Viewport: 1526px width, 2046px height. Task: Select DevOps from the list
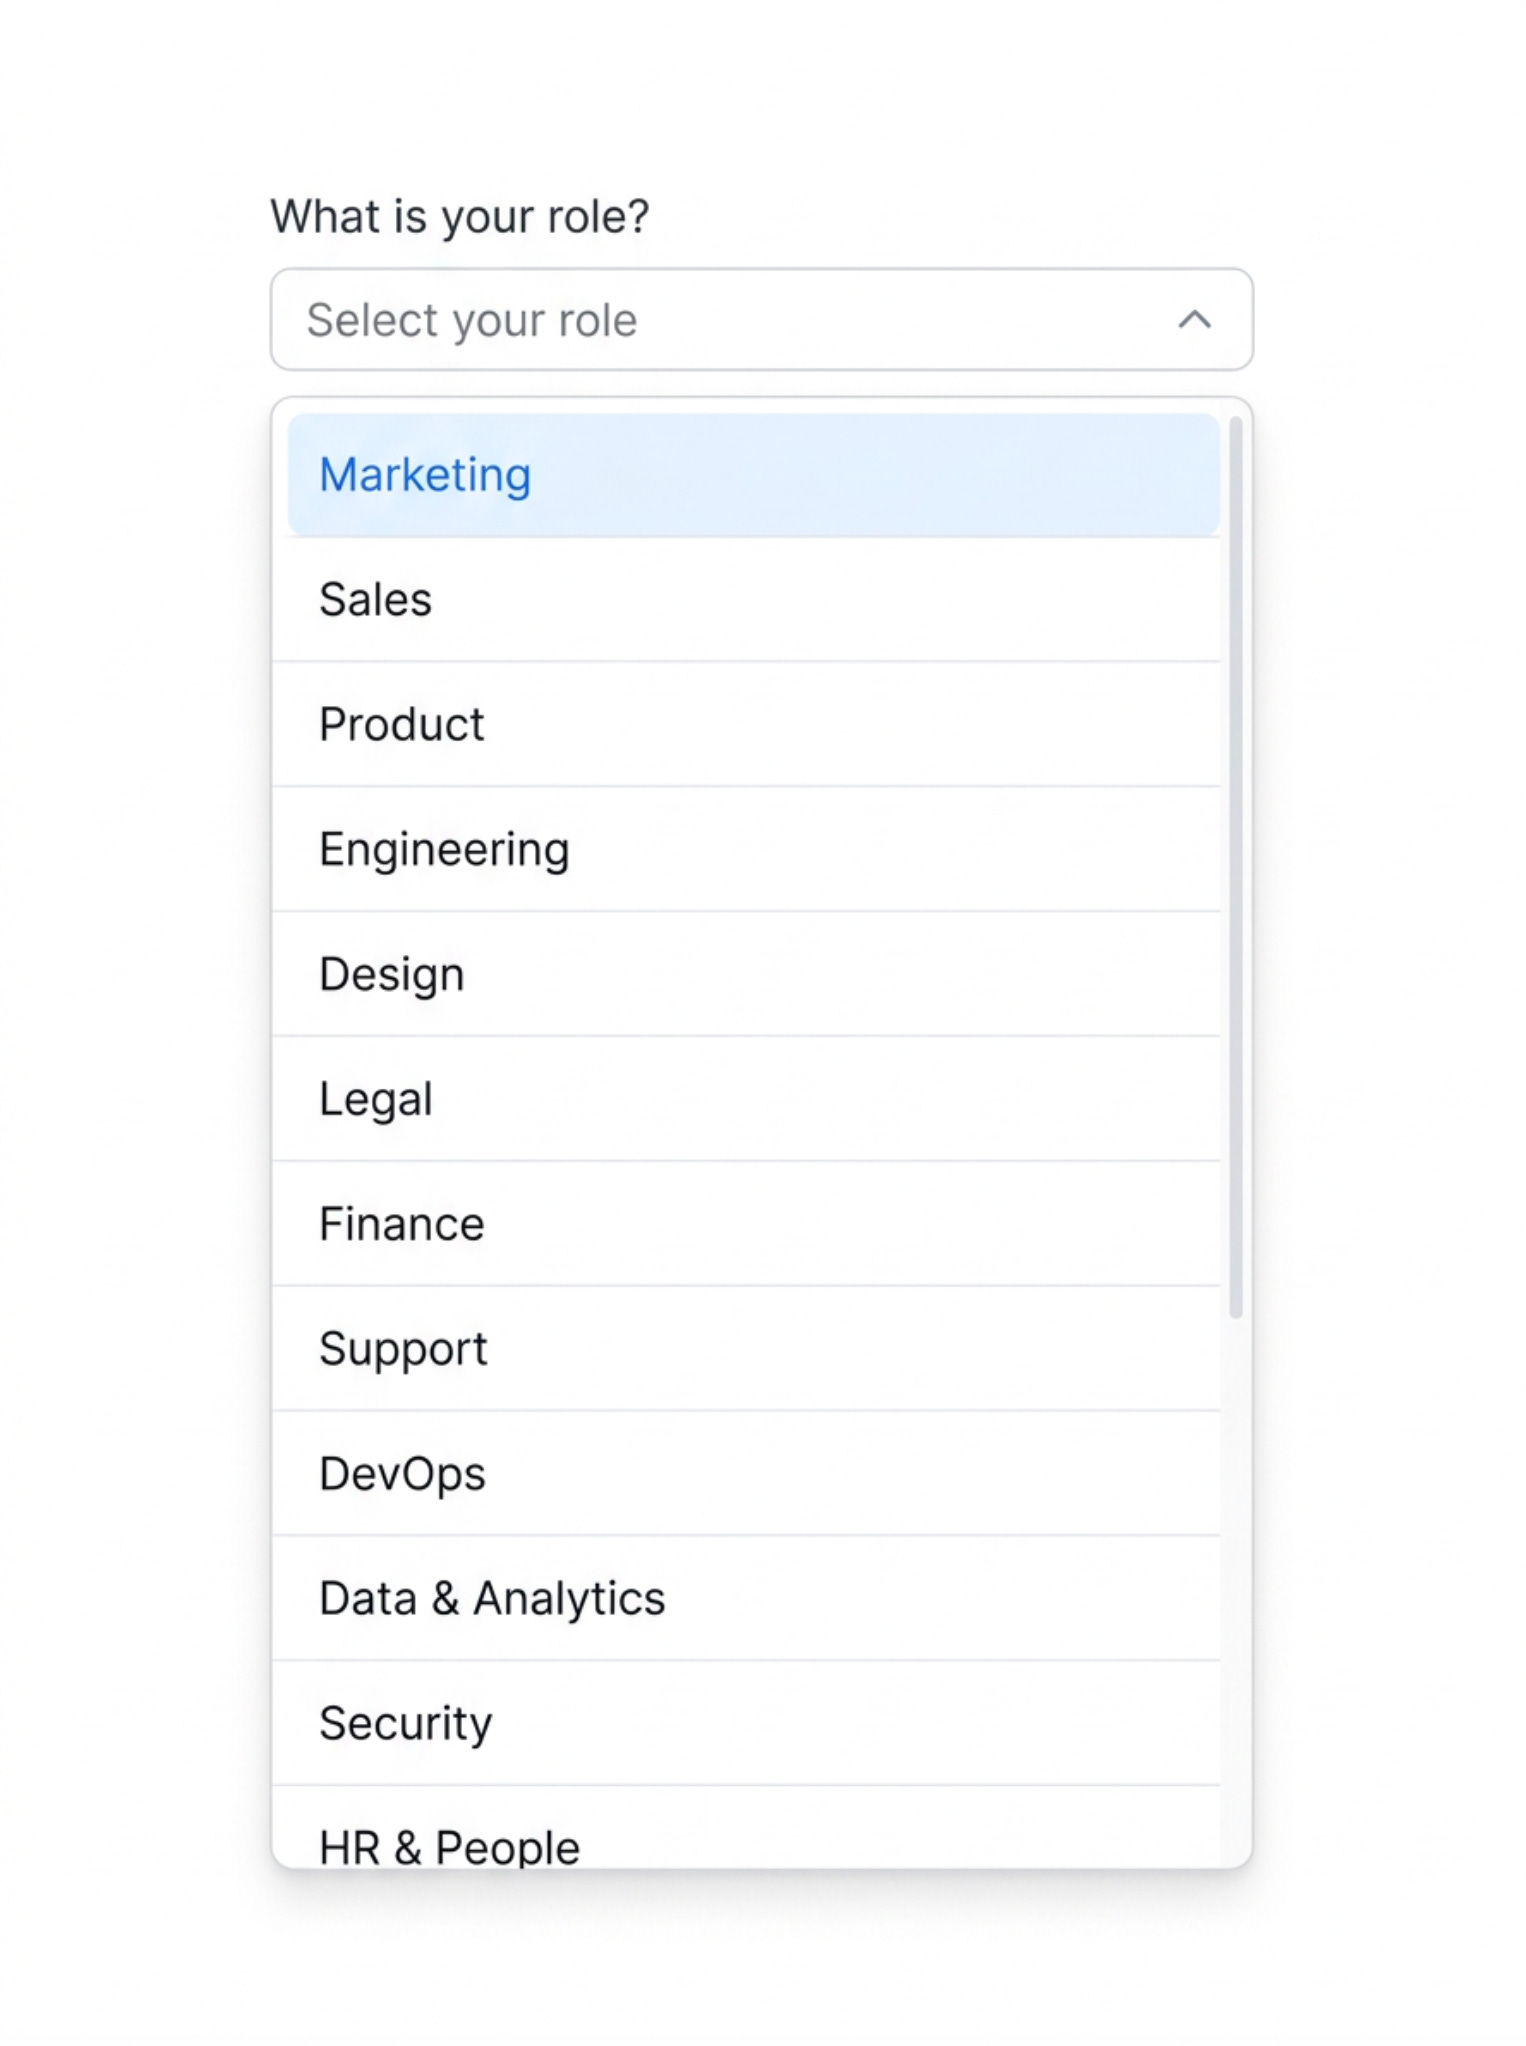tap(746, 1474)
